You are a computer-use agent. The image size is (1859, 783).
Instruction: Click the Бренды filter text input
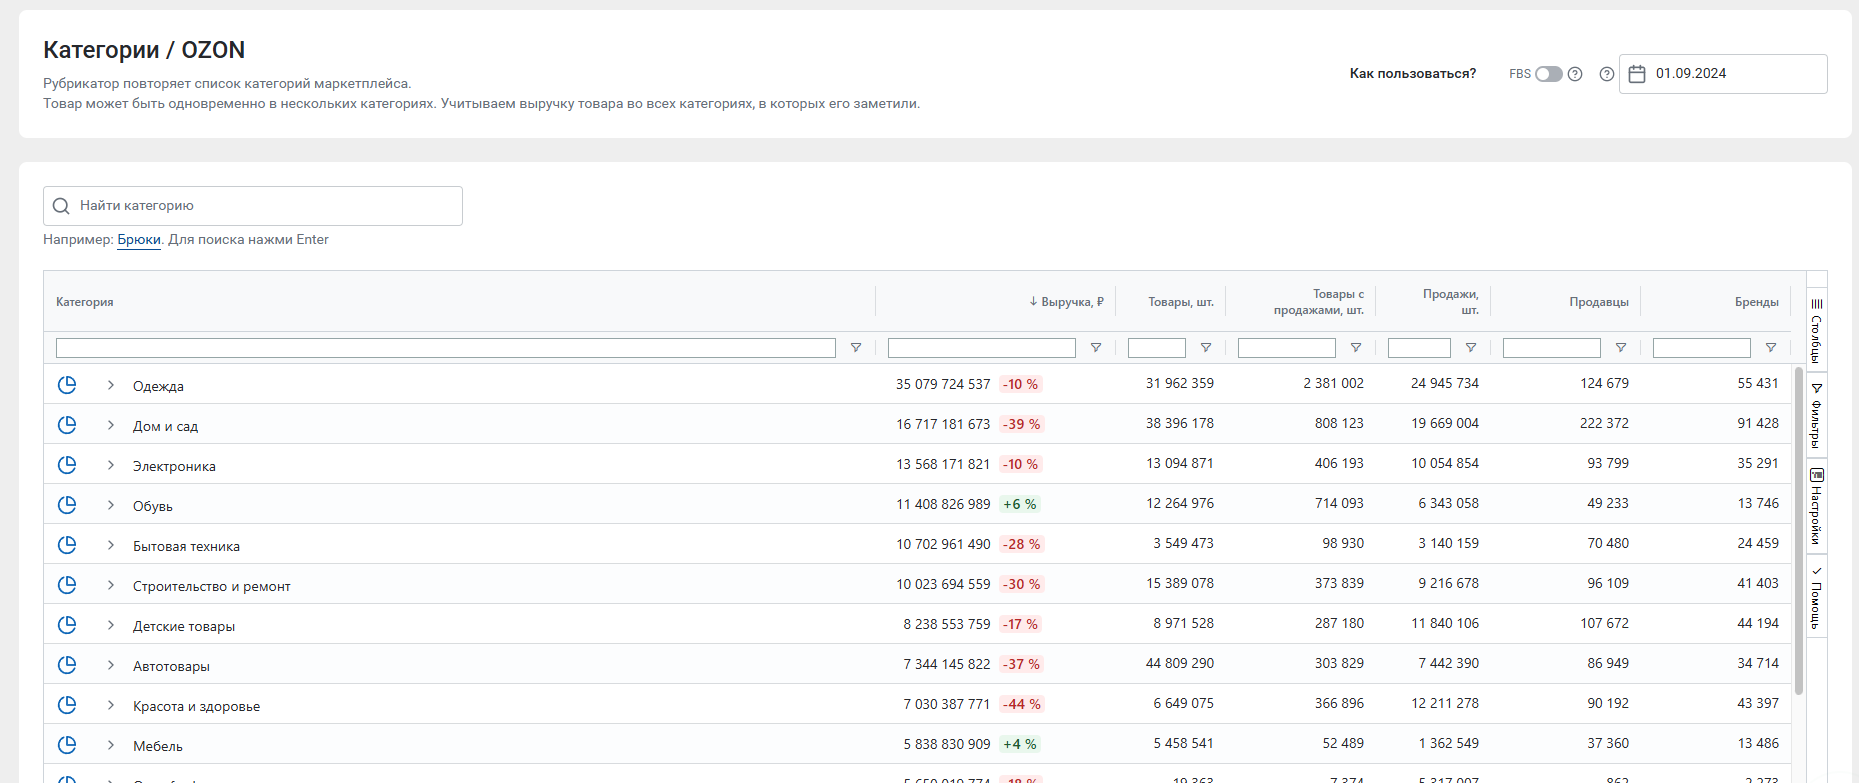click(1702, 348)
